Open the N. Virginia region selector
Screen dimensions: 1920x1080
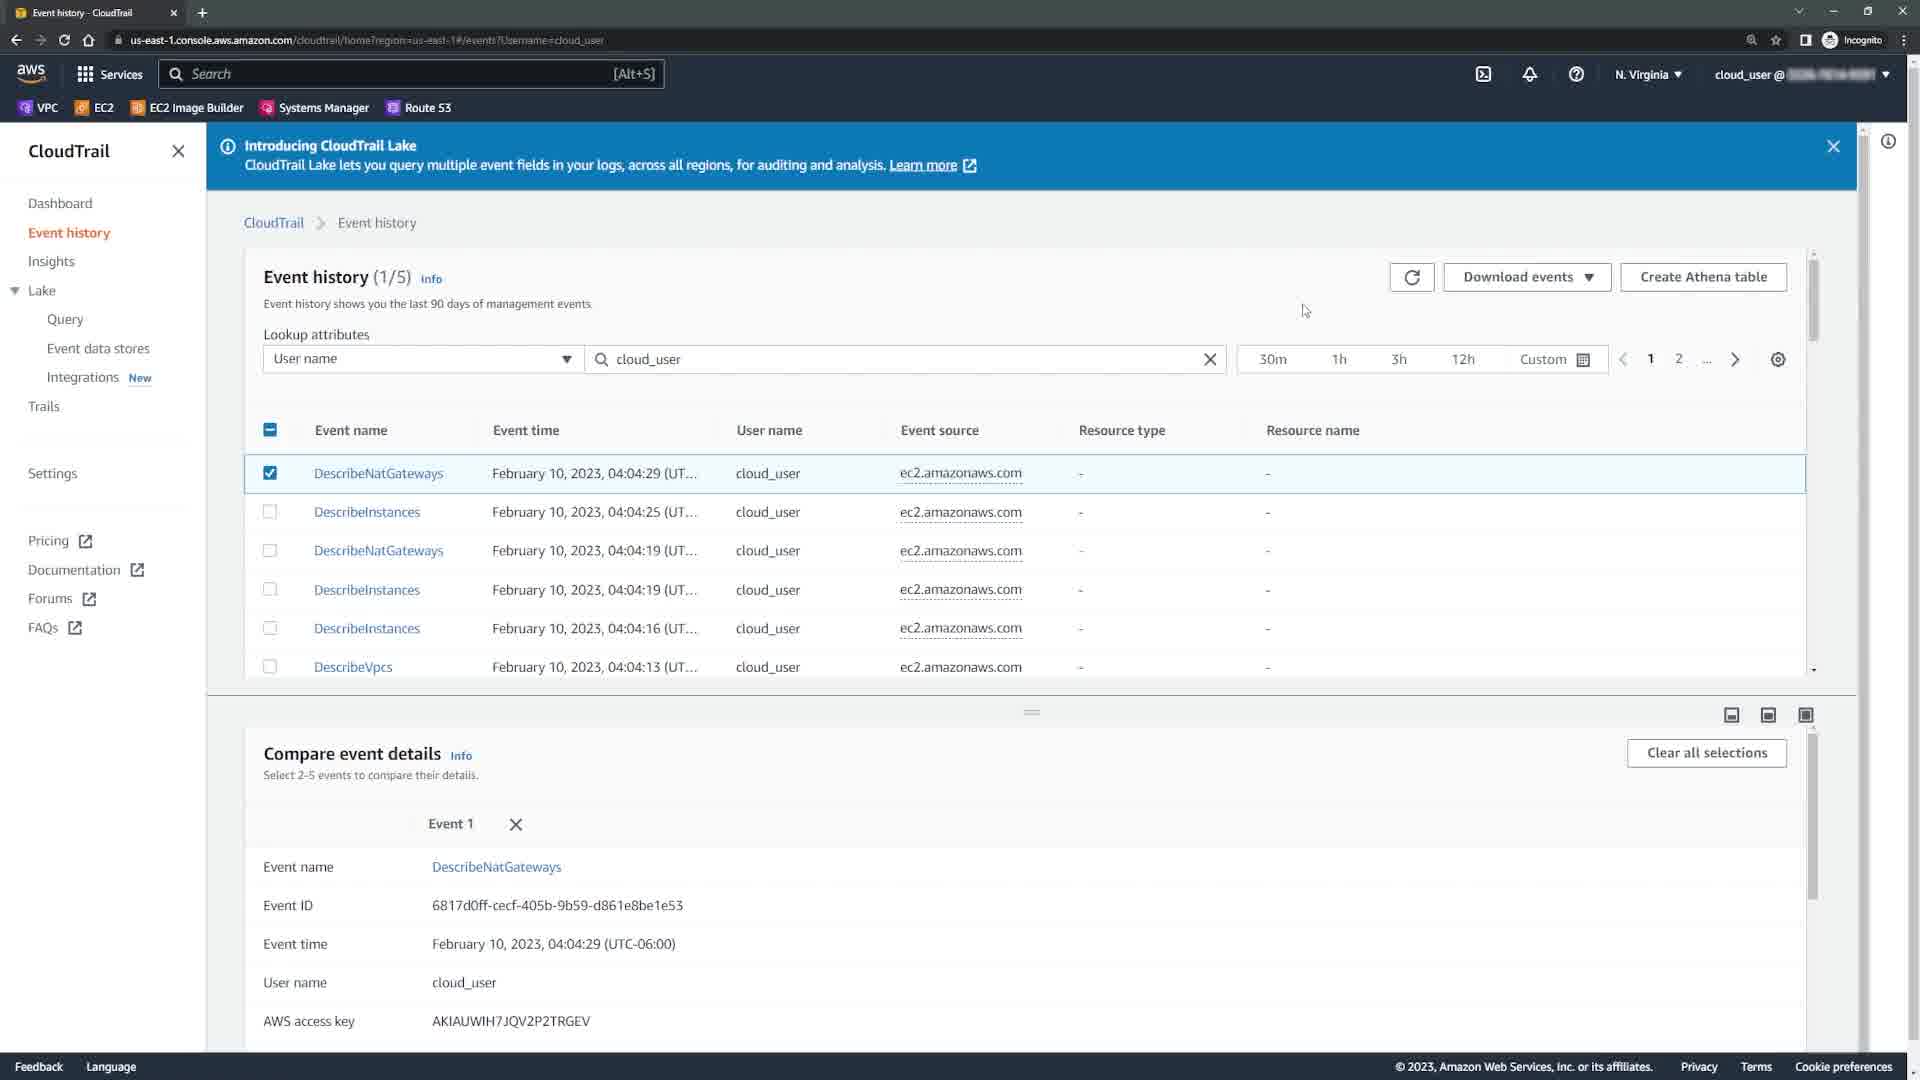[1647, 74]
